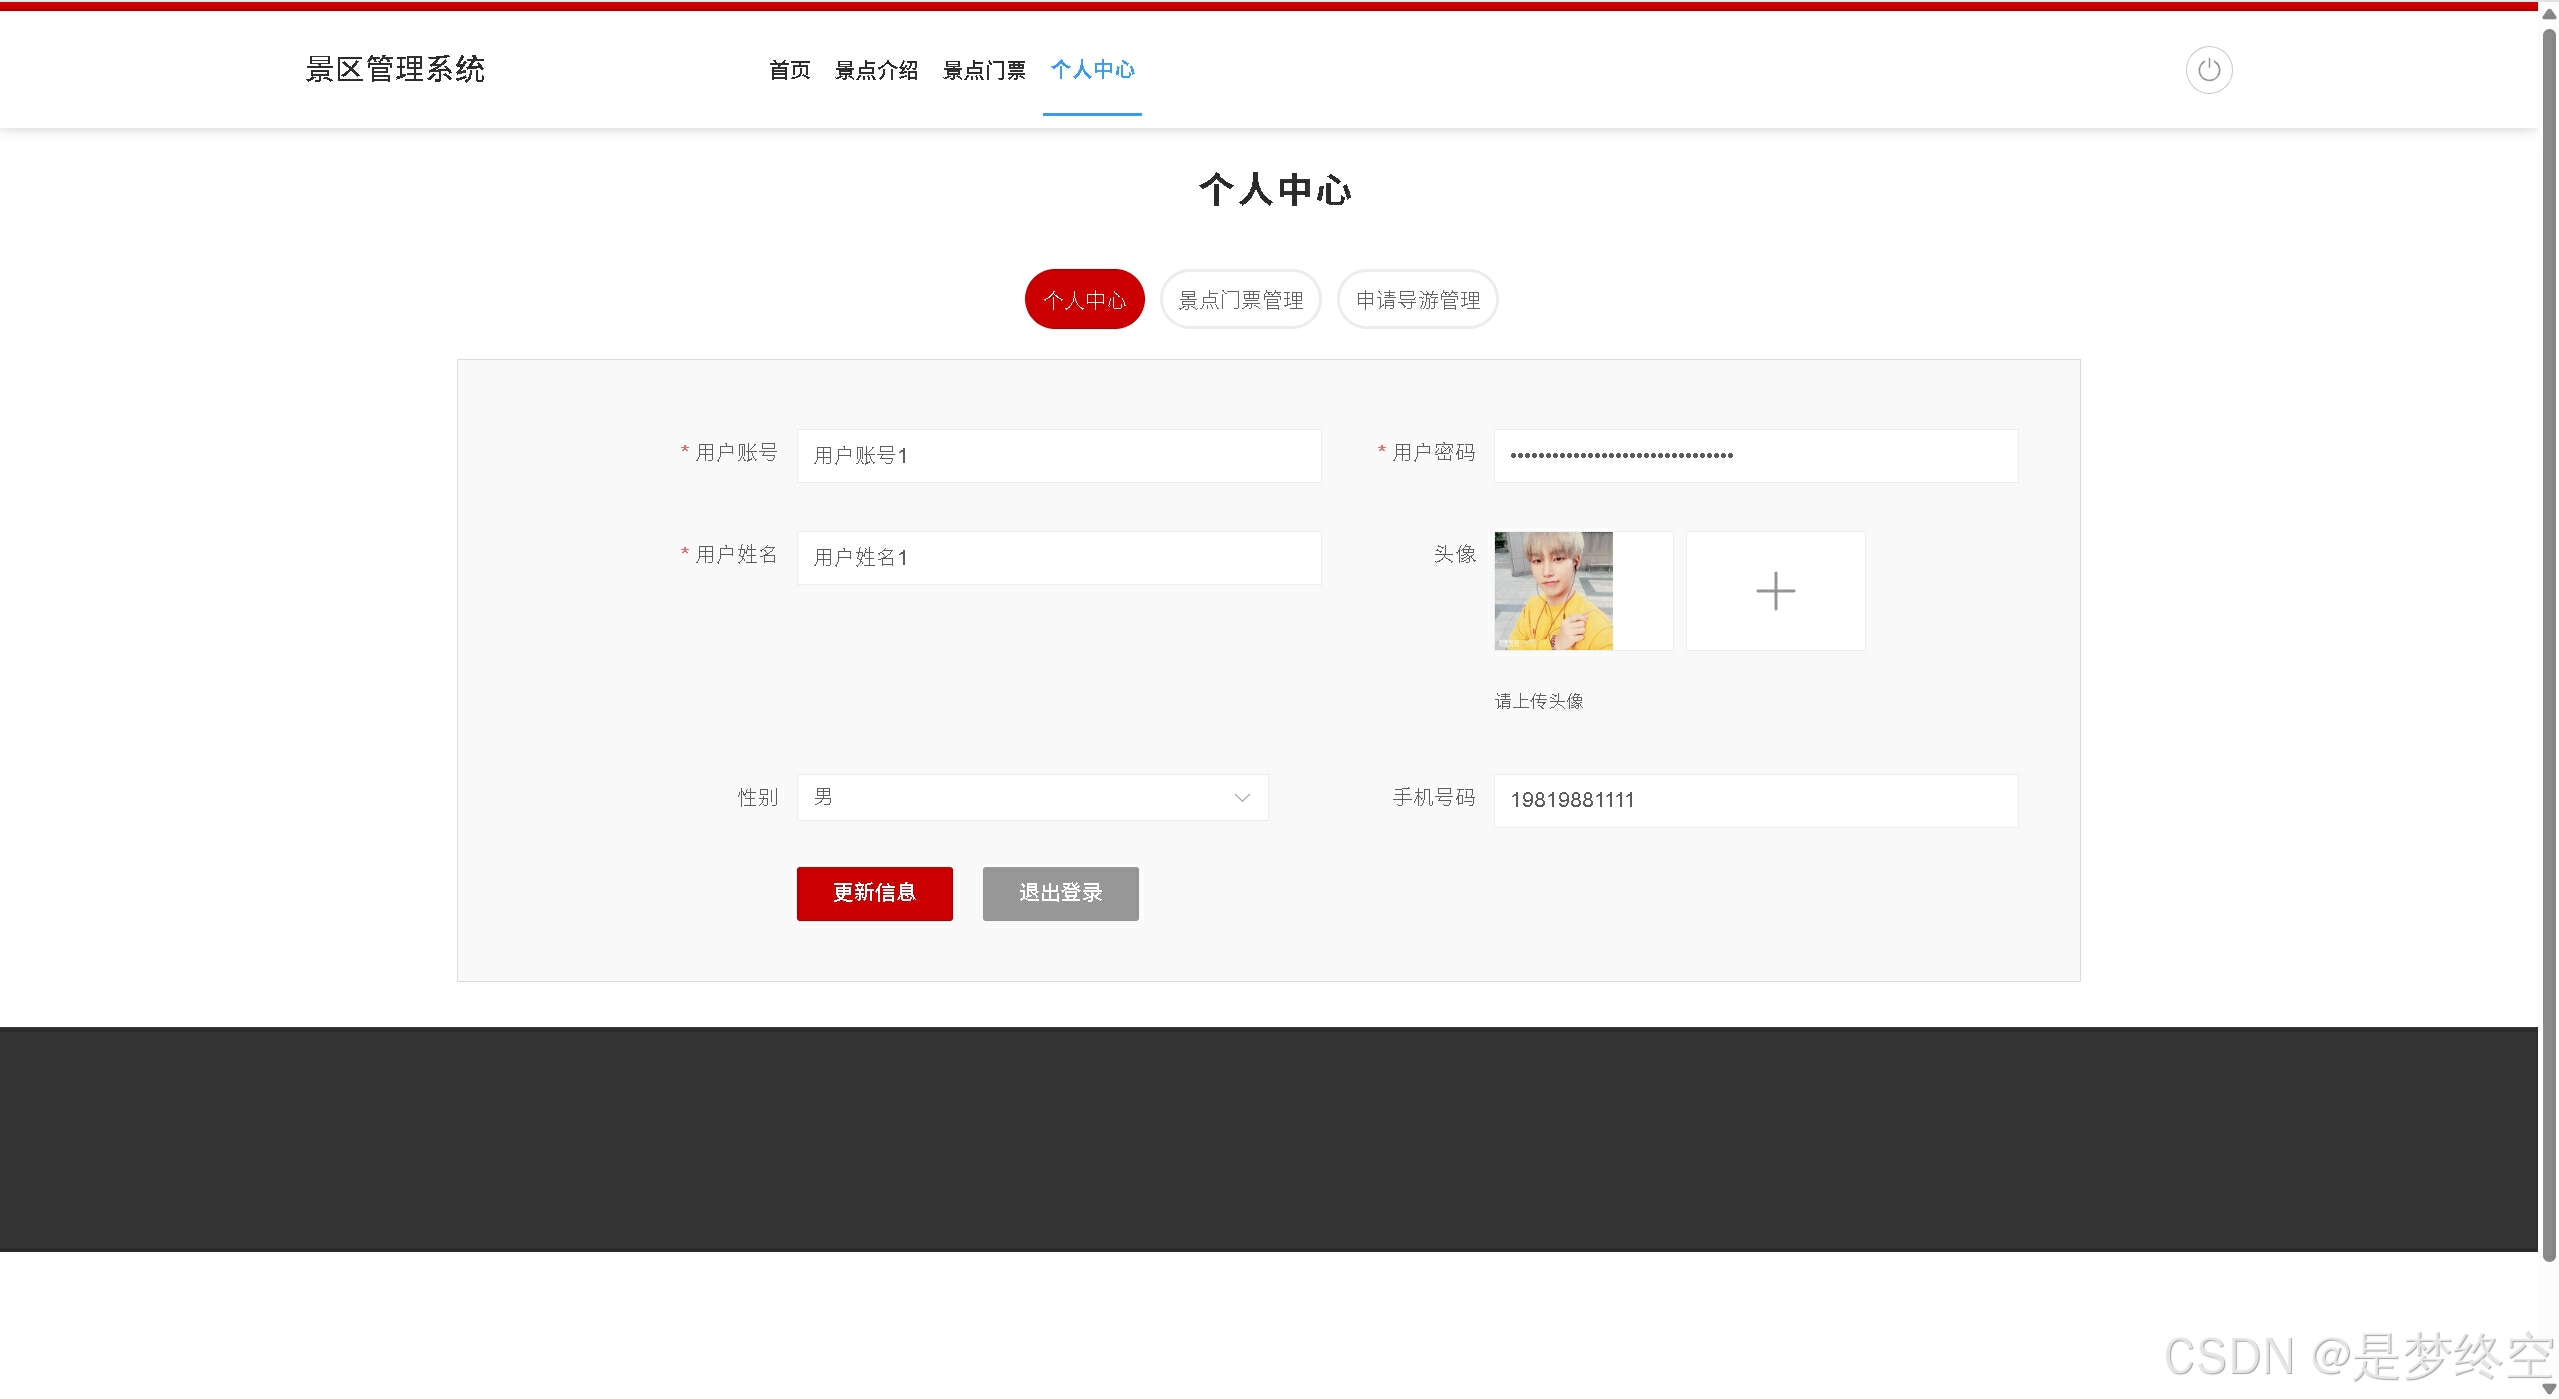
Task: Click the power logout icon
Action: click(2208, 70)
